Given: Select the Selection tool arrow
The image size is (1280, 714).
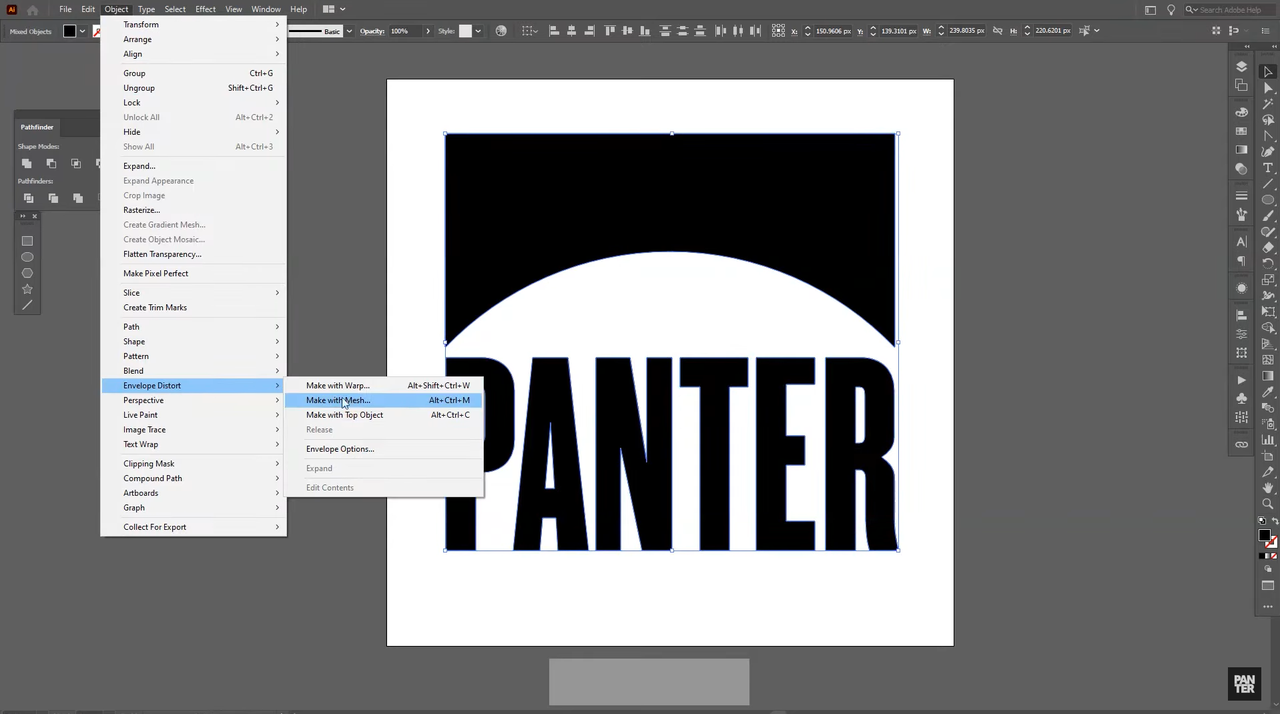Looking at the screenshot, I should tap(1268, 72).
